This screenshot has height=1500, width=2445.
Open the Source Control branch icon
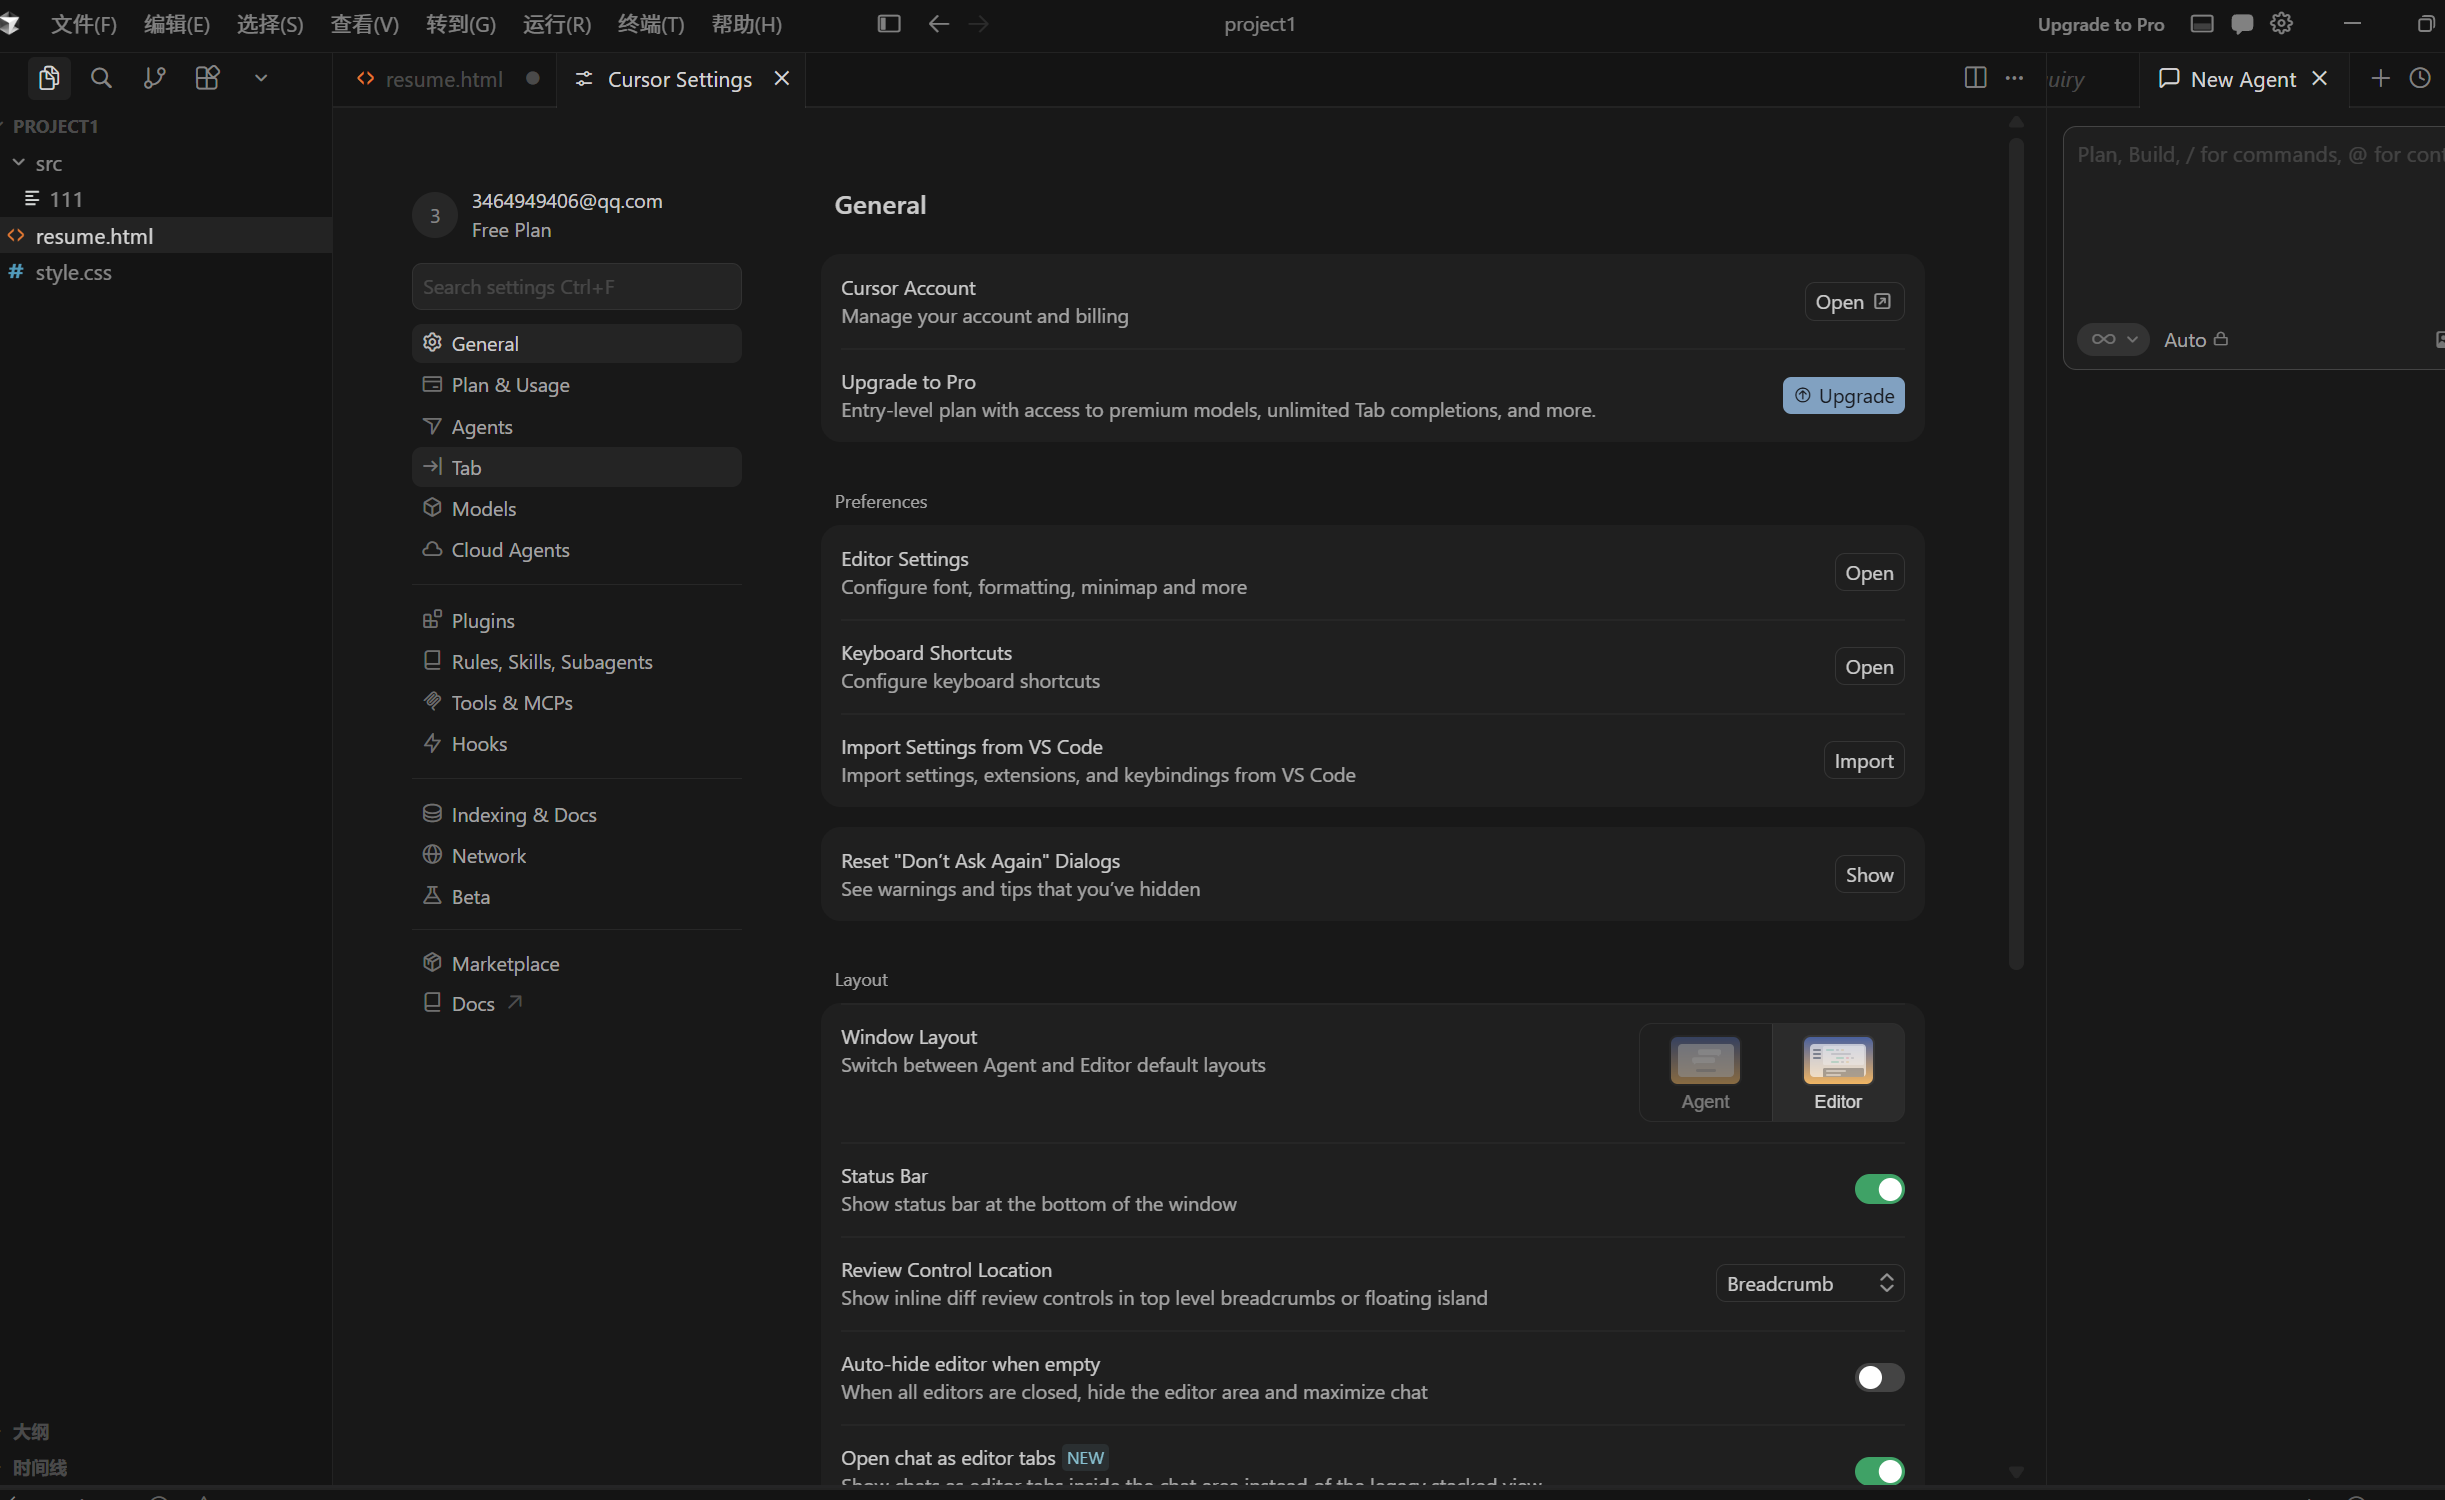point(154,78)
